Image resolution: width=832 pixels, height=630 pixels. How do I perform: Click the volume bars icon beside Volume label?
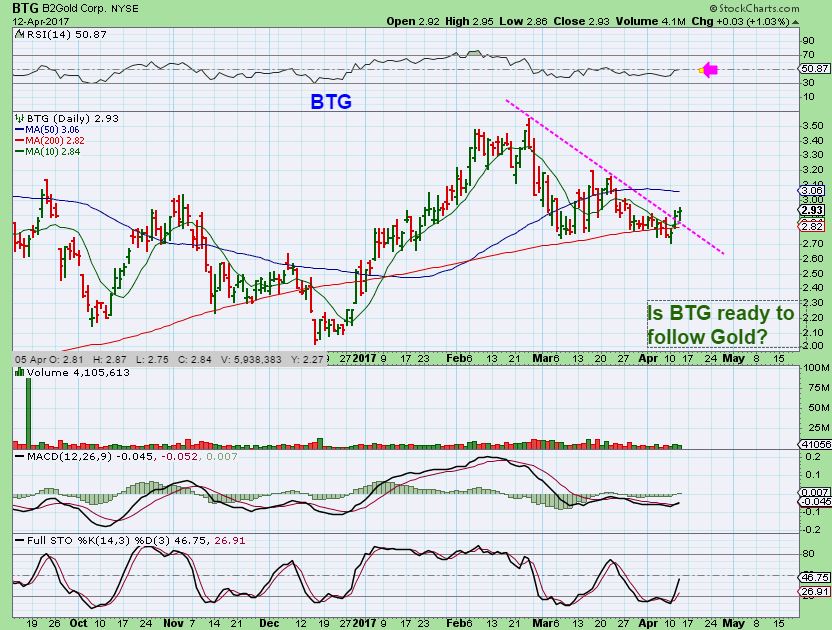20,372
